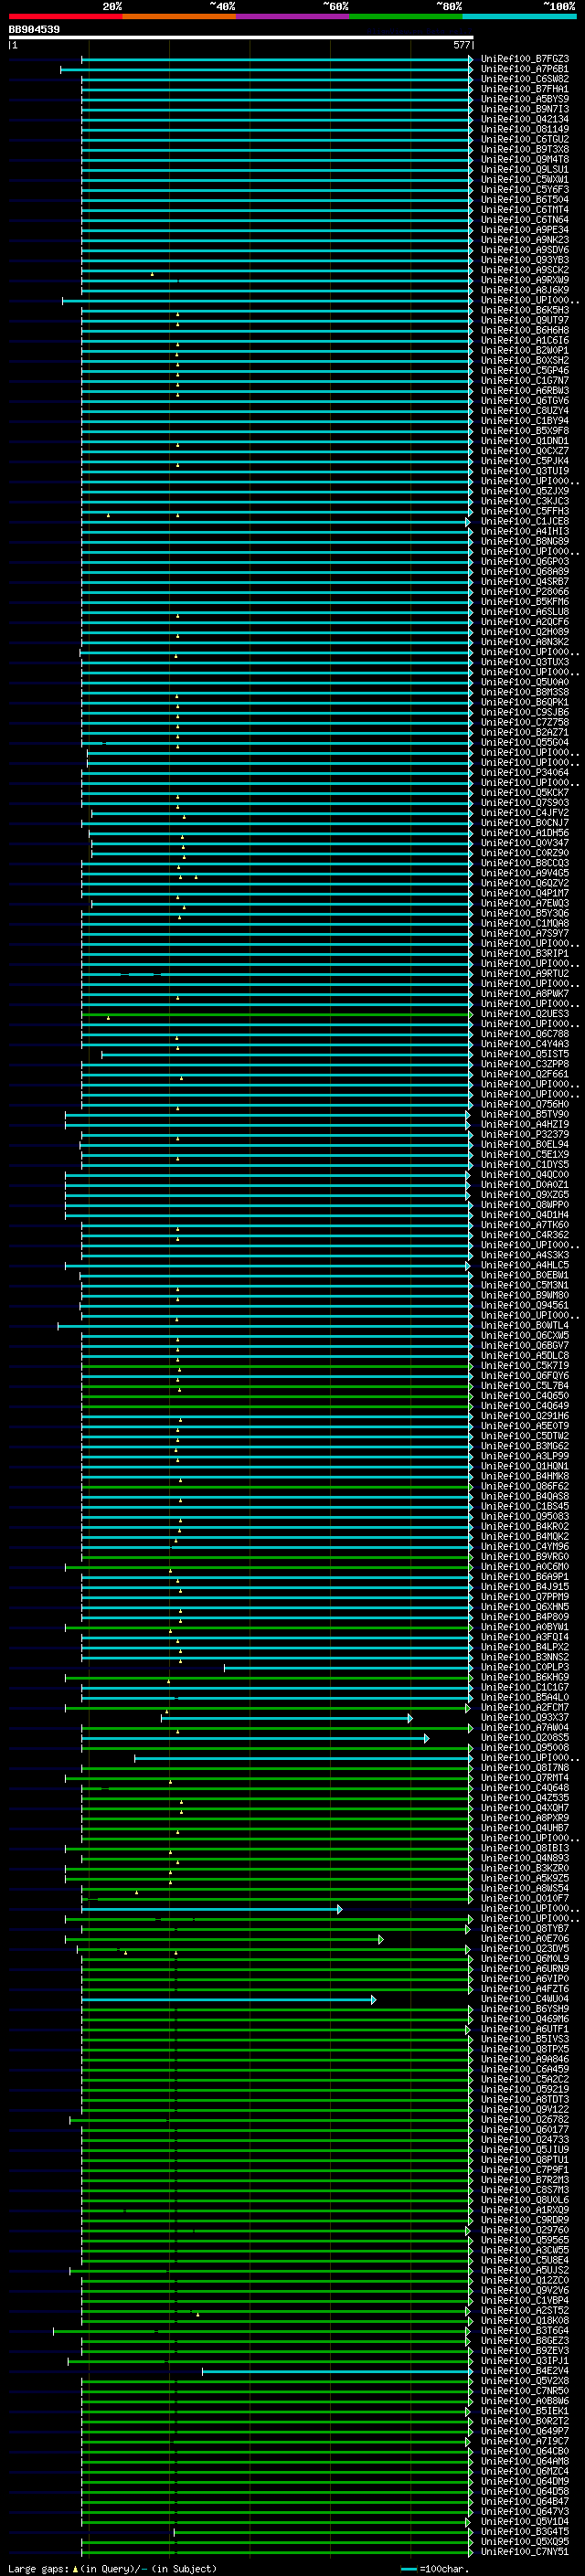
Task: Click the purple ~60% identity legend bar
Action: coord(292,16)
